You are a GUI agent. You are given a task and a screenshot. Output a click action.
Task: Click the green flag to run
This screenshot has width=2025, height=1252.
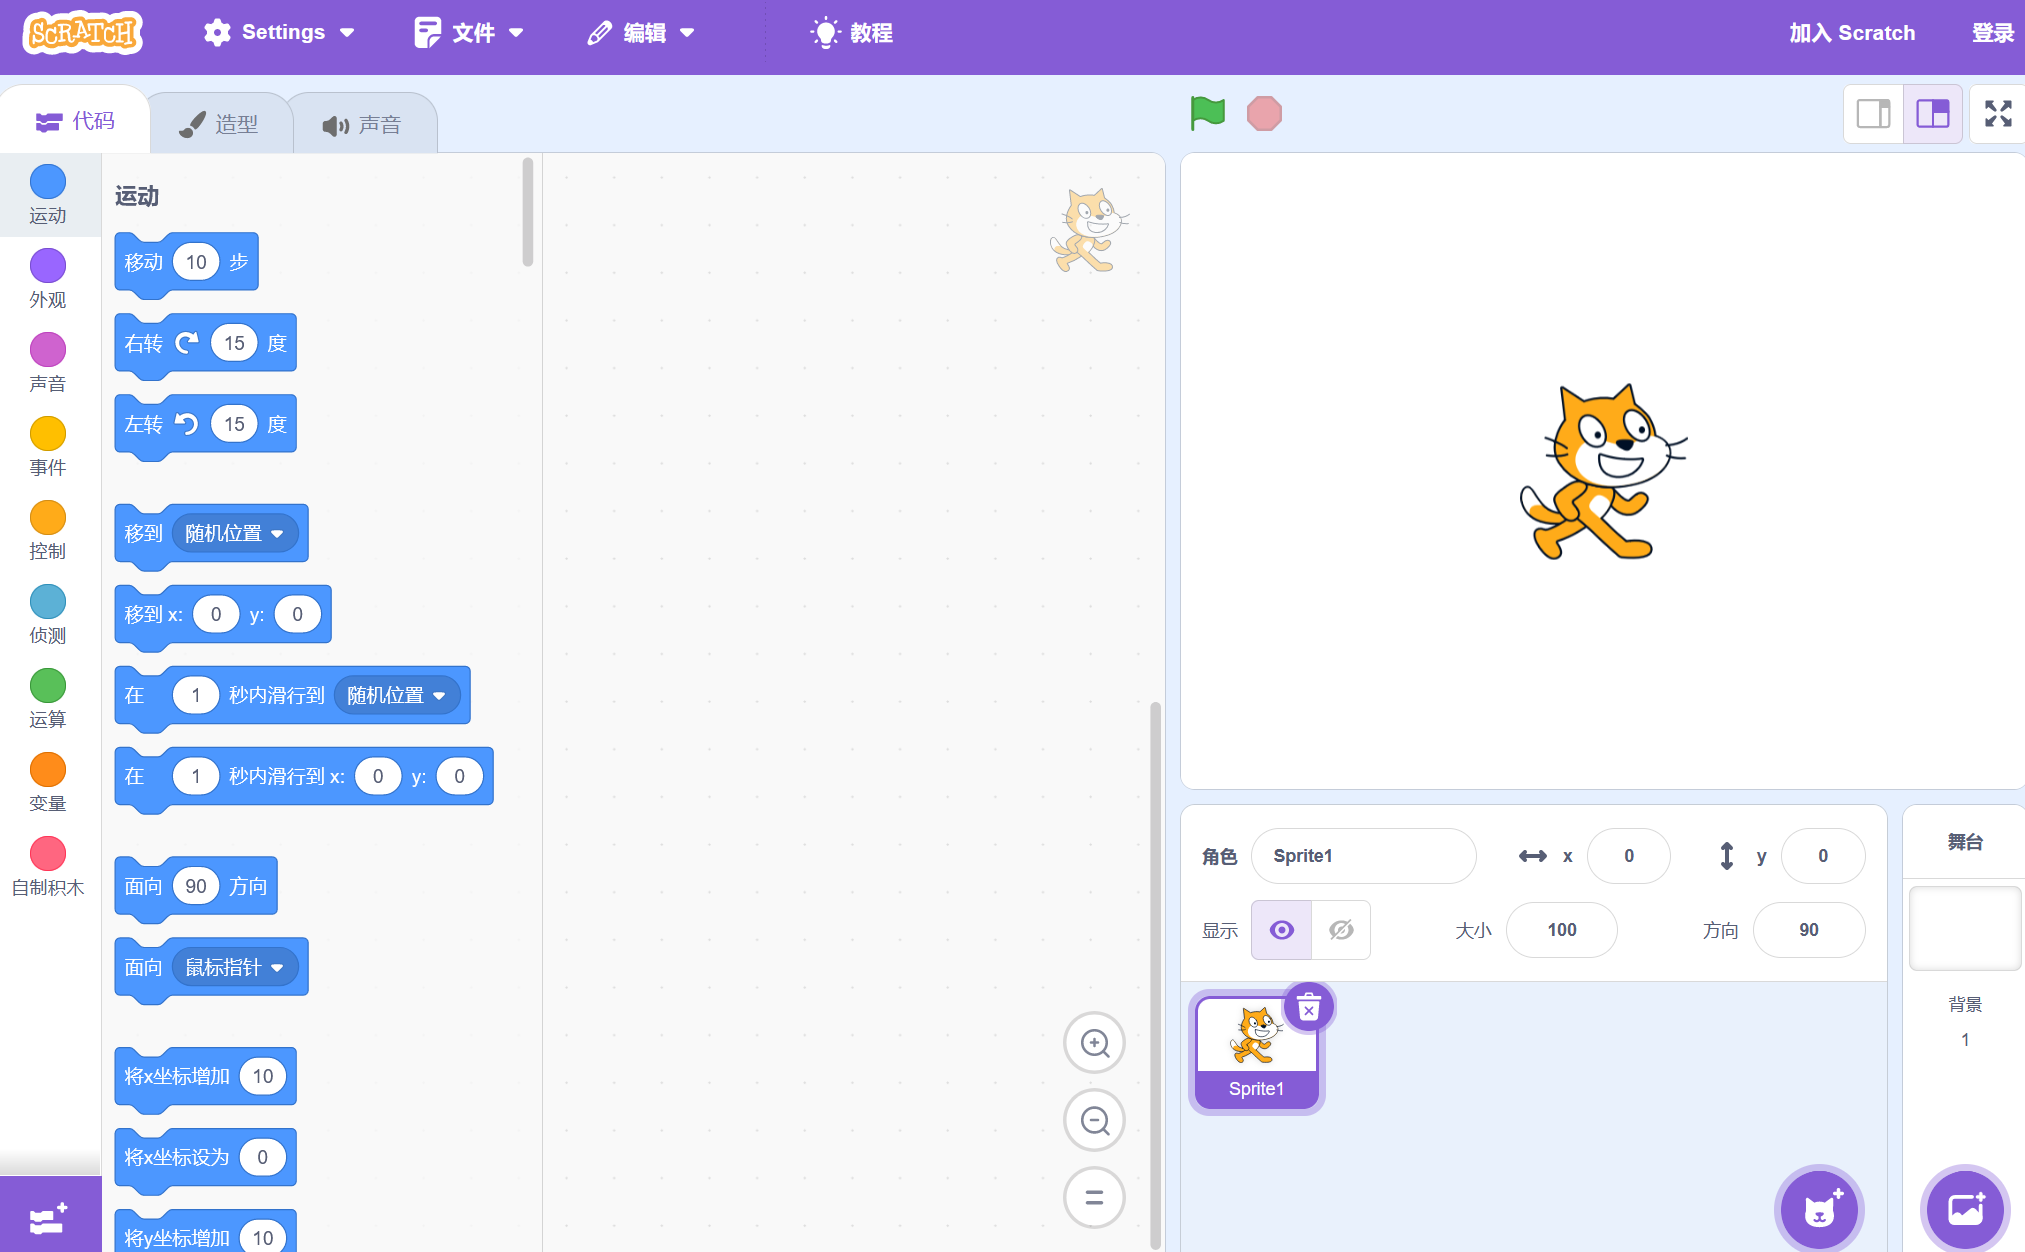tap(1208, 113)
